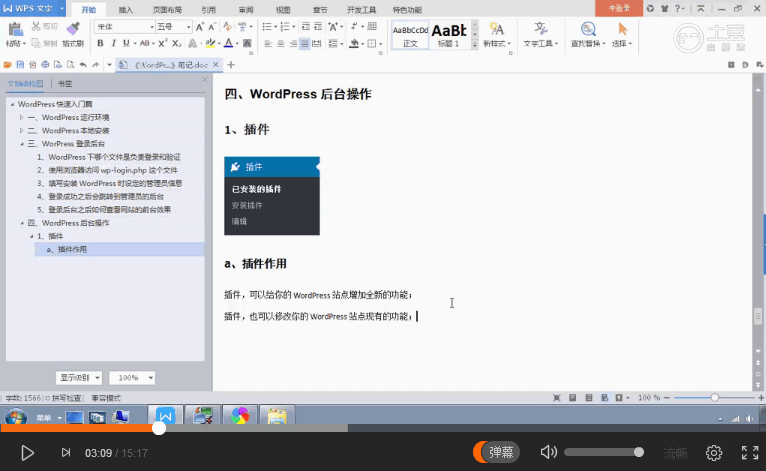Apply superscript X² formatting
This screenshot has width=766, height=471.
tap(163, 43)
